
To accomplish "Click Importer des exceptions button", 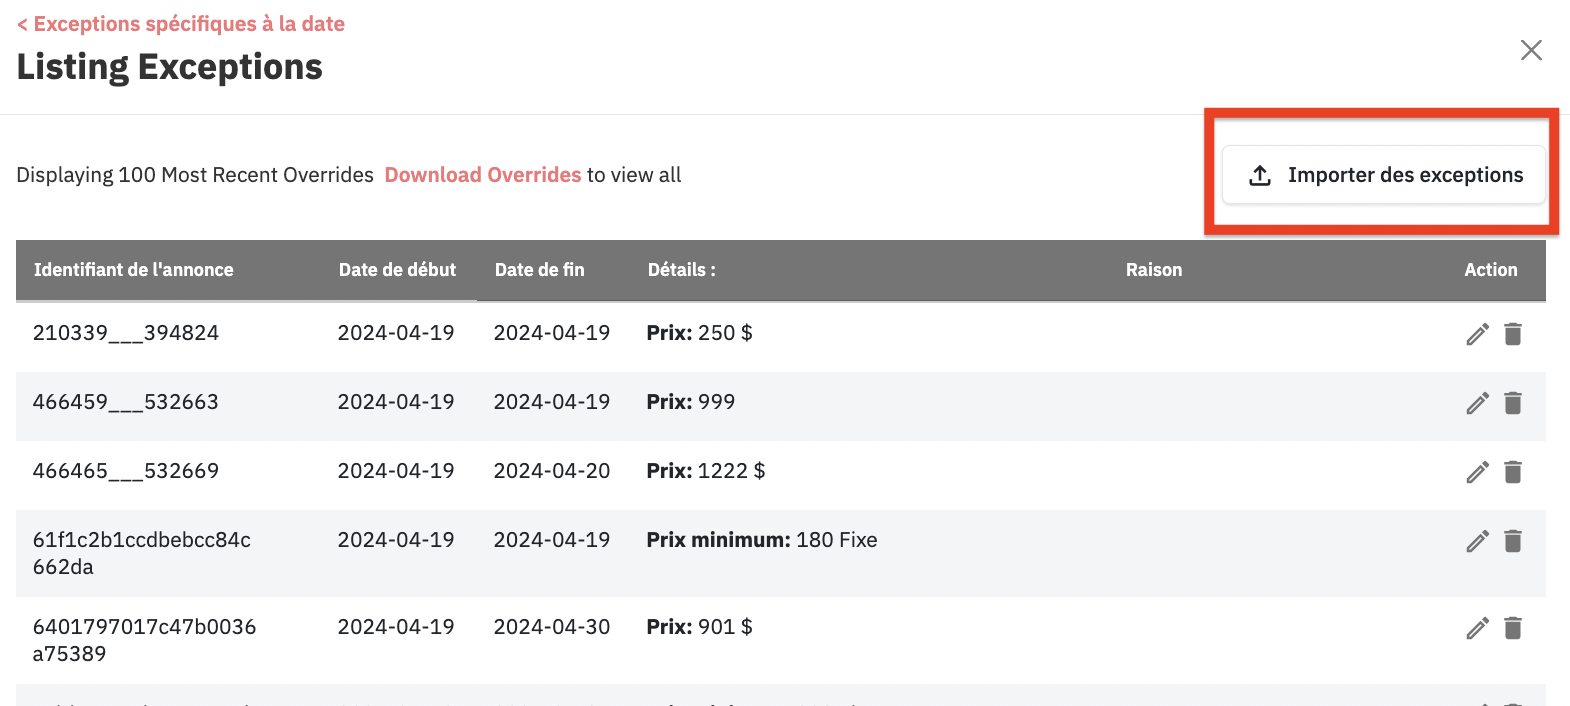I will tap(1384, 175).
